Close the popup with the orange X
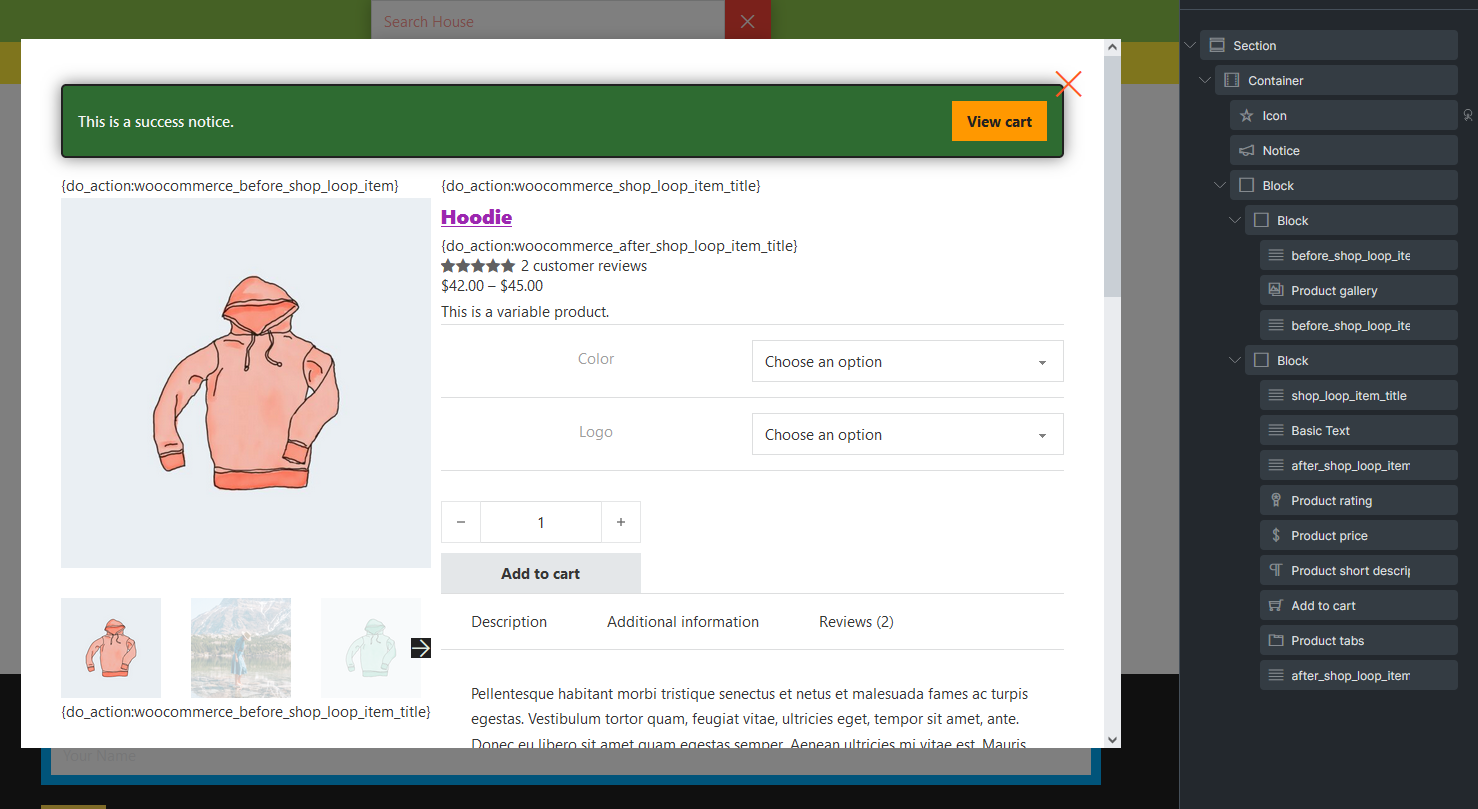This screenshot has height=809, width=1478. point(1068,84)
